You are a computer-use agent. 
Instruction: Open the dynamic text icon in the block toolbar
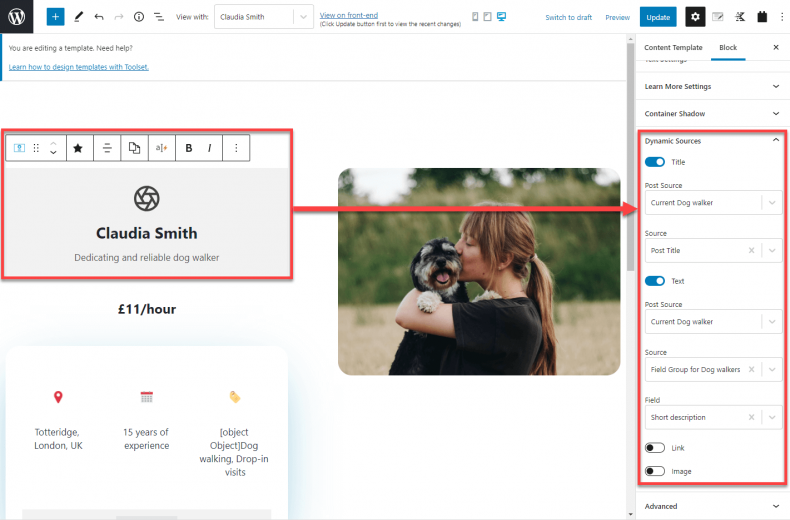point(161,148)
